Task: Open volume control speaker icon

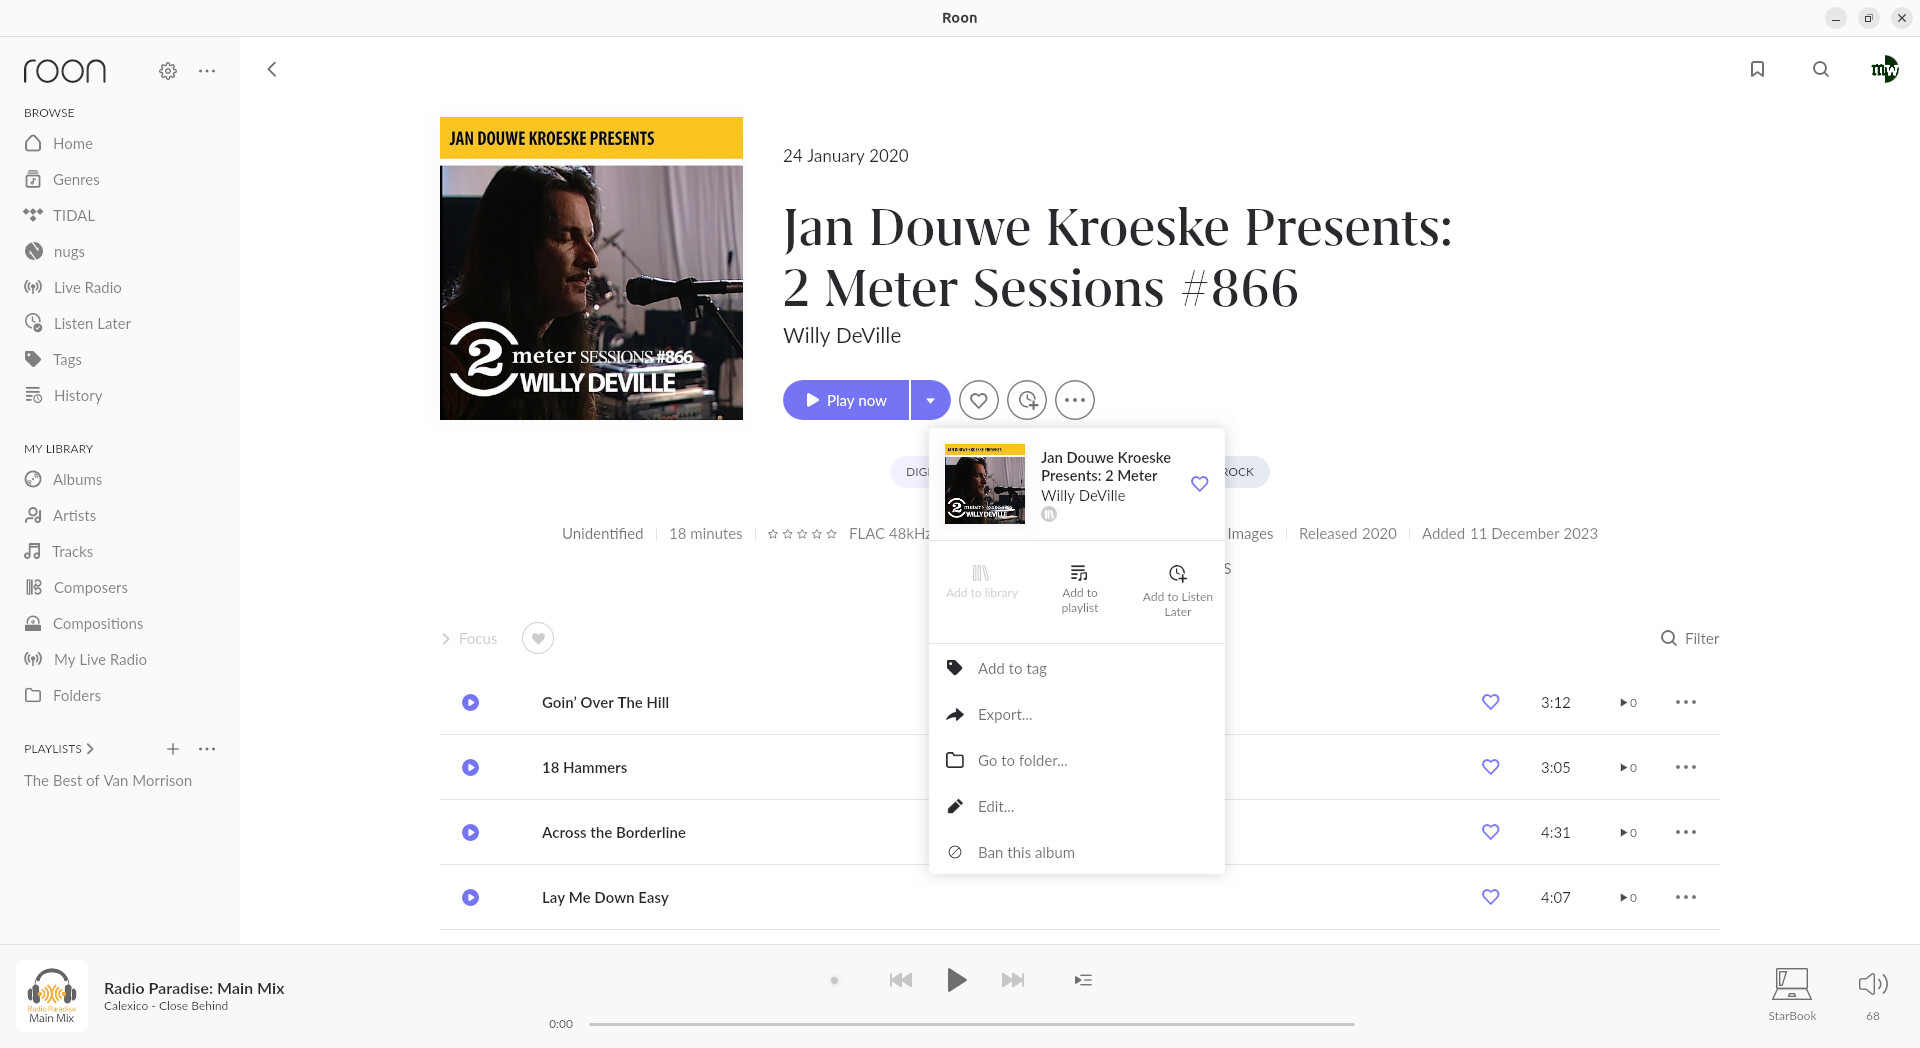Action: [1872, 984]
